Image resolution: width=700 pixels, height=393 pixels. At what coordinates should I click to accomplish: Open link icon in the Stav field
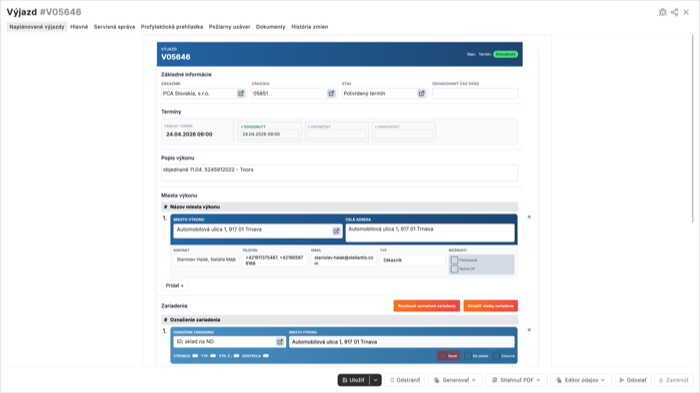pos(421,93)
